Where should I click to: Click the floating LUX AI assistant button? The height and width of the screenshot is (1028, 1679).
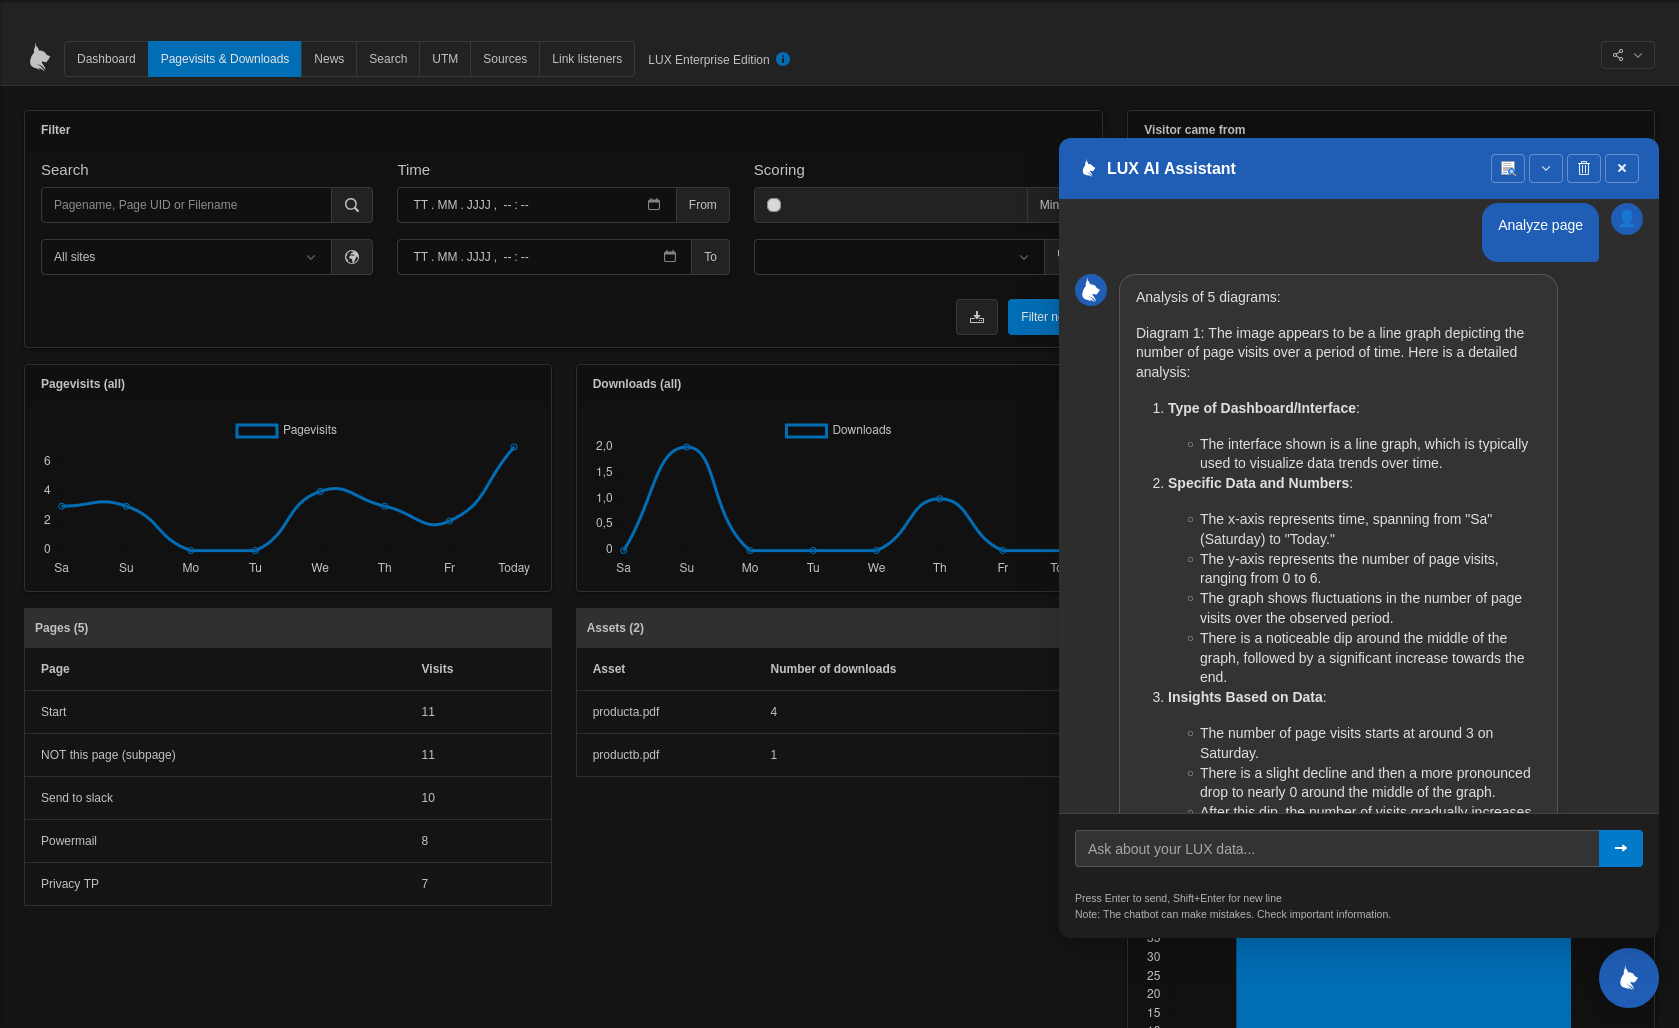tap(1628, 978)
